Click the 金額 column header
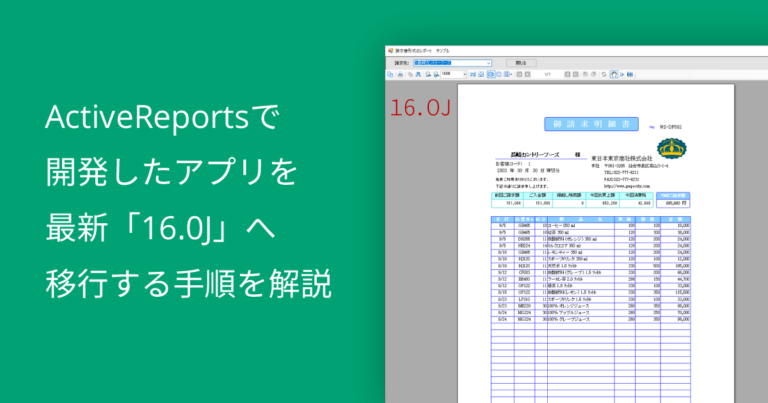Screen dimensions: 768x403 tap(675, 219)
